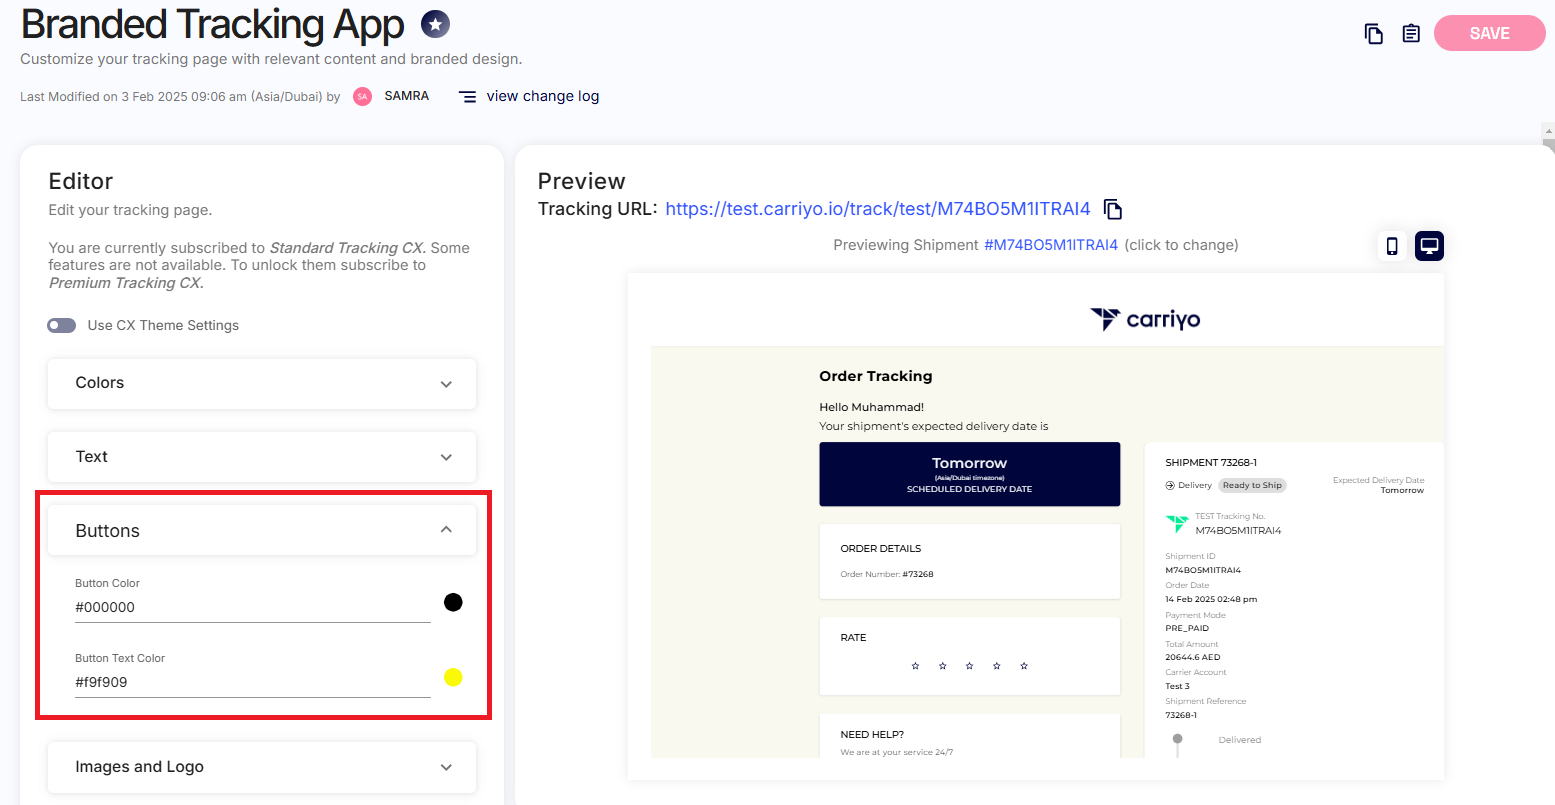The width and height of the screenshot is (1555, 805).
Task: Rate one star in the RATE card
Action: [x=915, y=666]
